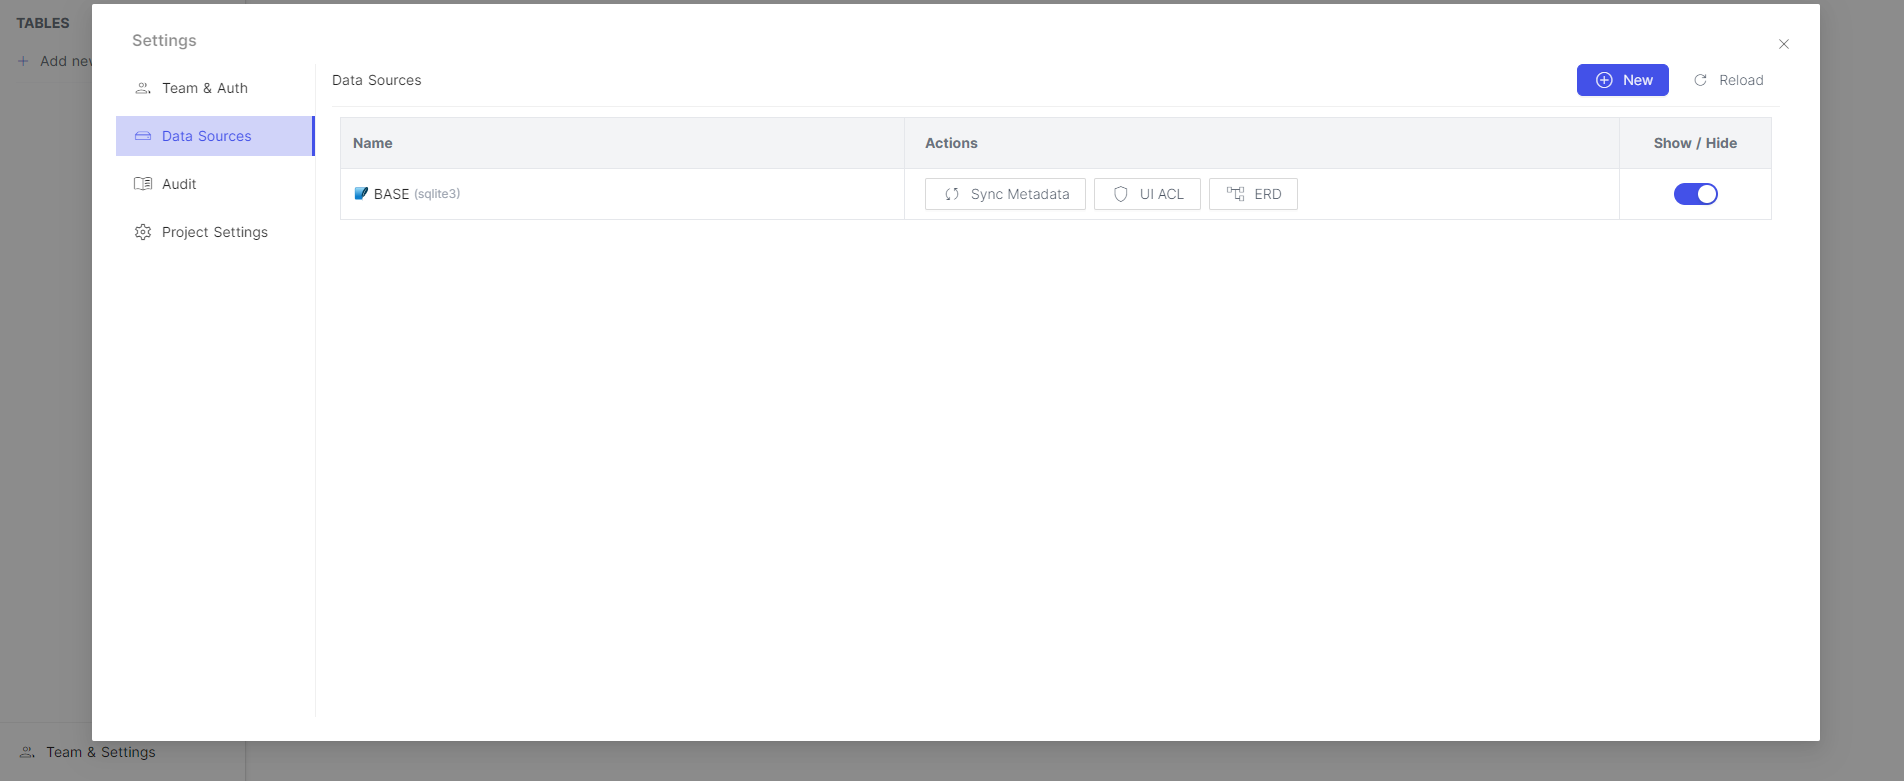This screenshot has width=1904, height=781.
Task: Click Sync Metadata for BASE
Action: click(1005, 194)
